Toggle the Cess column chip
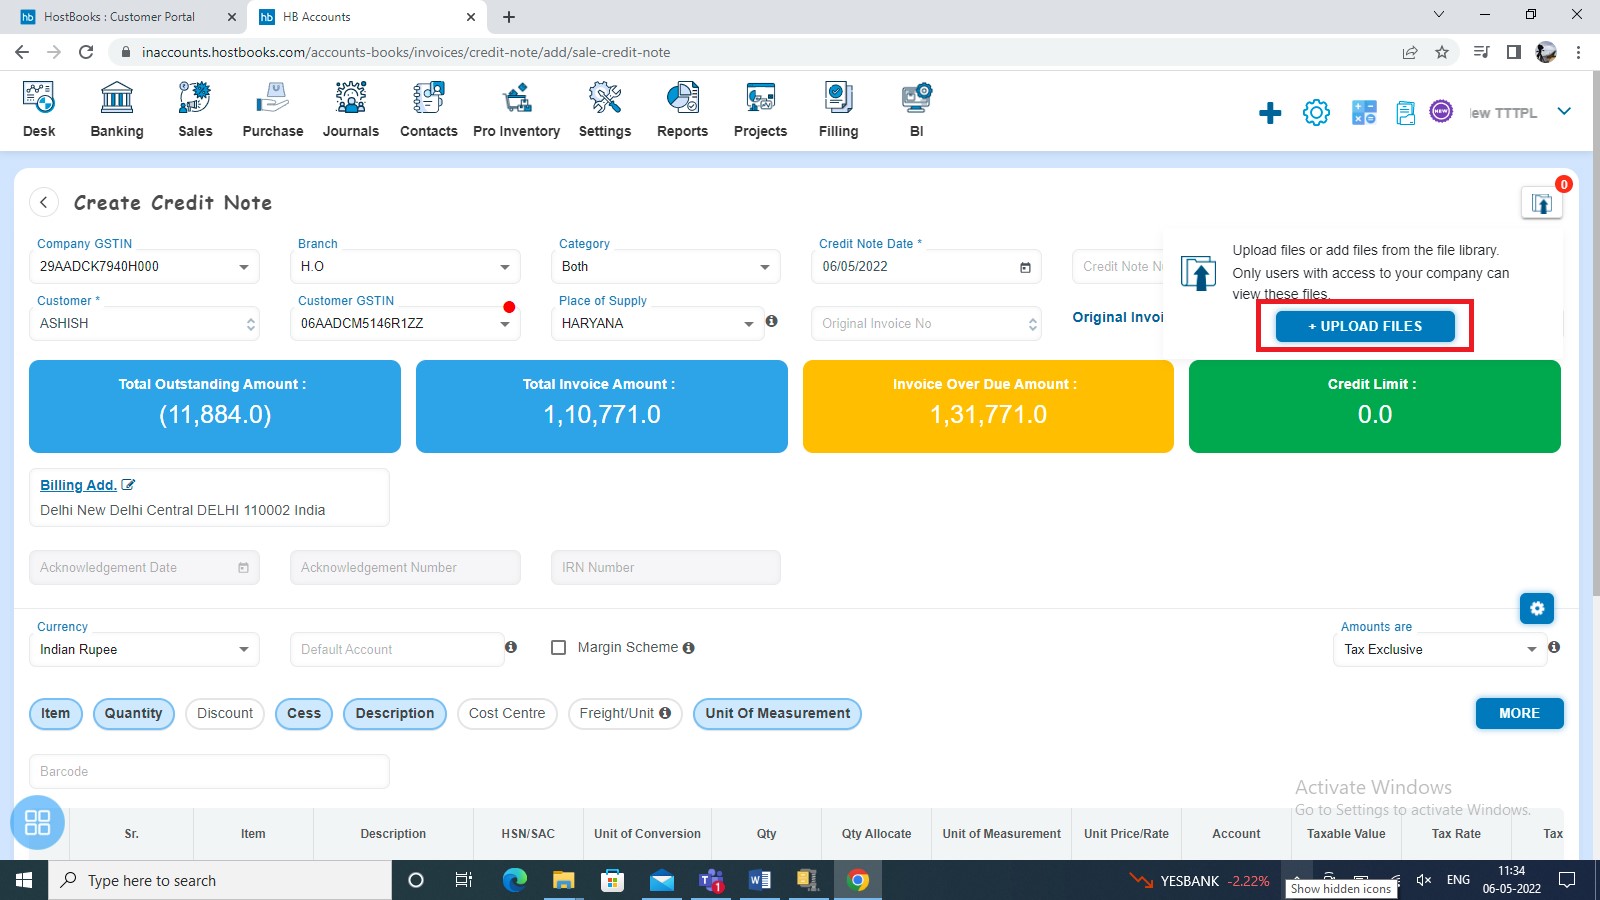 coord(304,714)
